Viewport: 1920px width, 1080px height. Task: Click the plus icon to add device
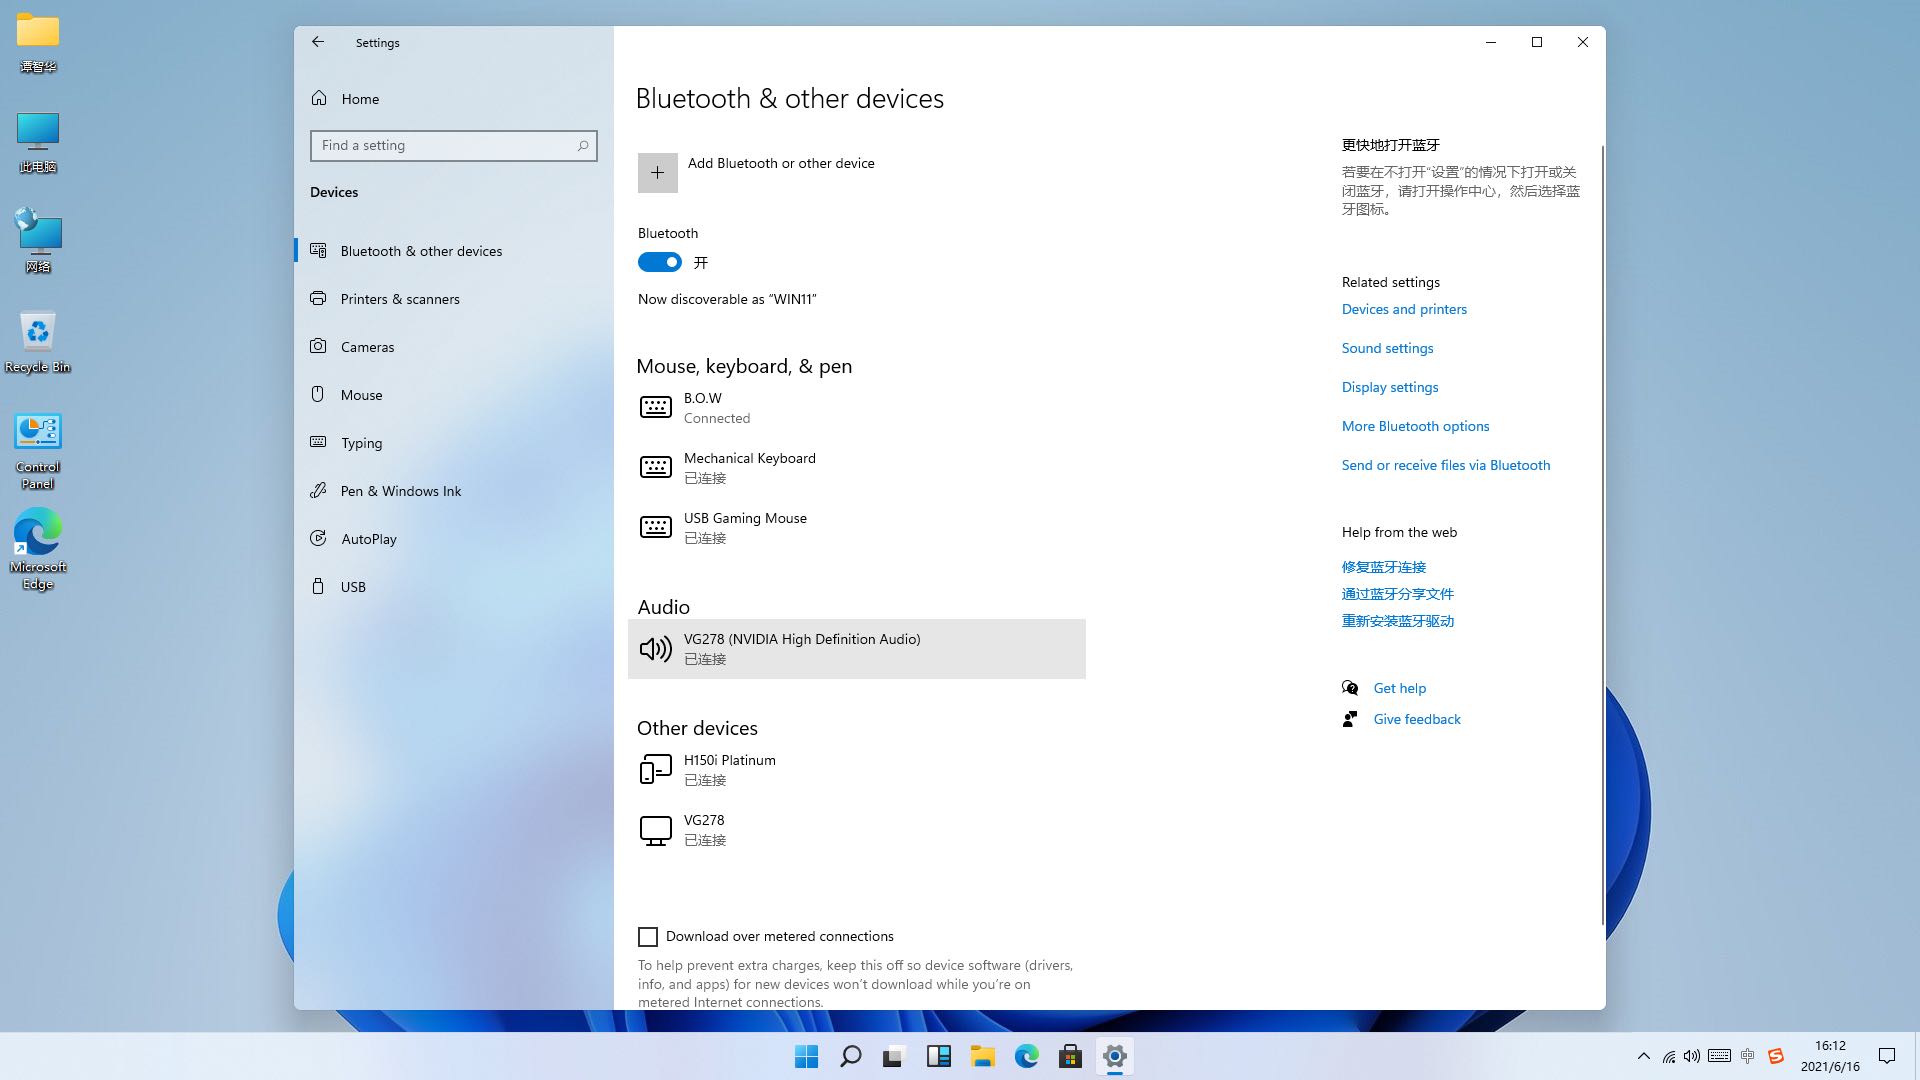pyautogui.click(x=657, y=173)
